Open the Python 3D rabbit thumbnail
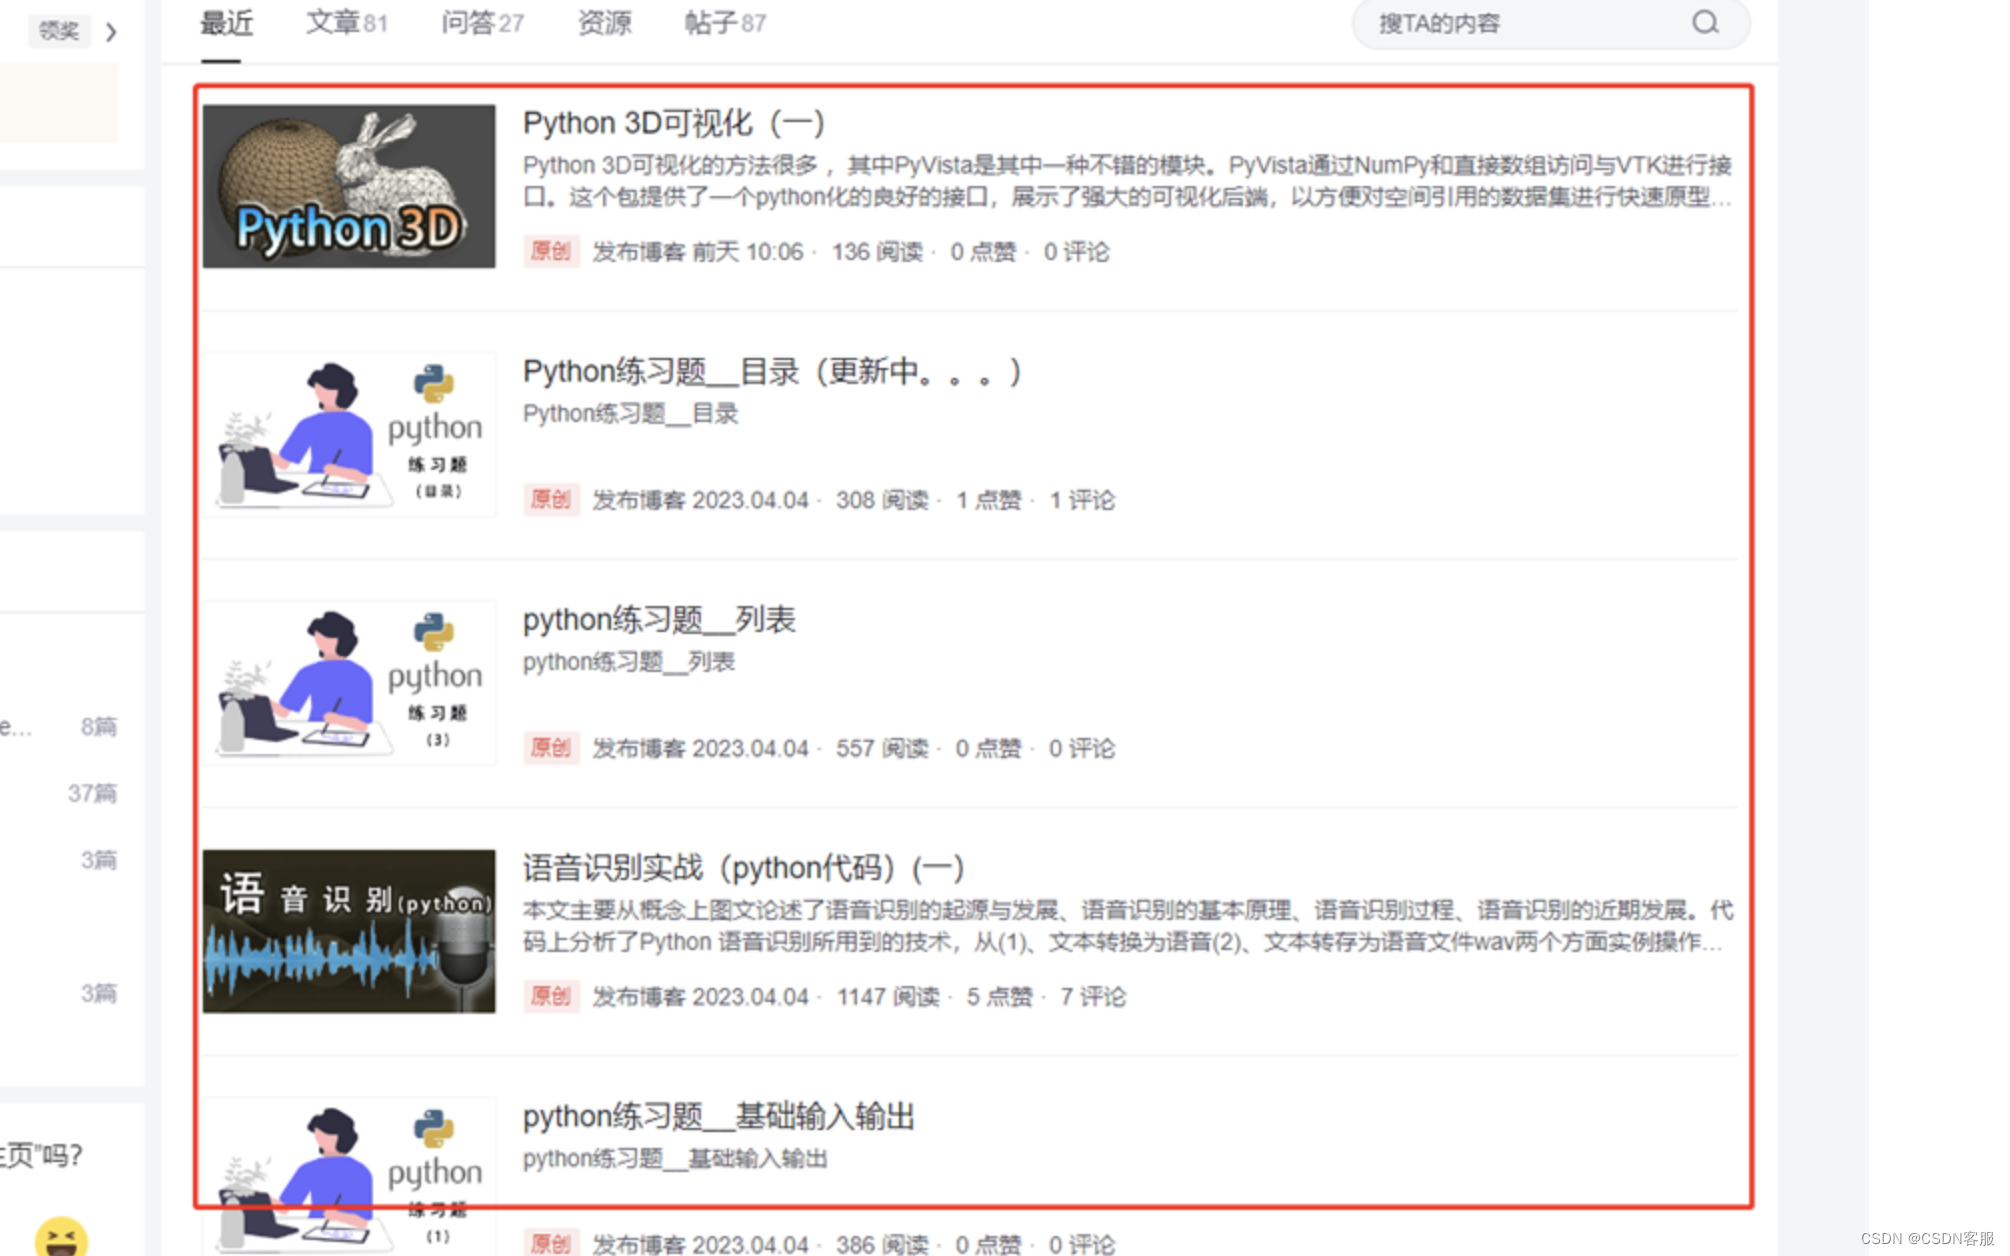This screenshot has height=1256, width=2010. (x=349, y=186)
